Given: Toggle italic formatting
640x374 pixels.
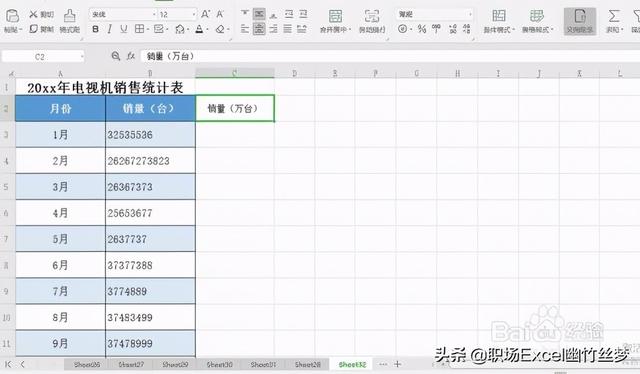Looking at the screenshot, I should coord(109,29).
